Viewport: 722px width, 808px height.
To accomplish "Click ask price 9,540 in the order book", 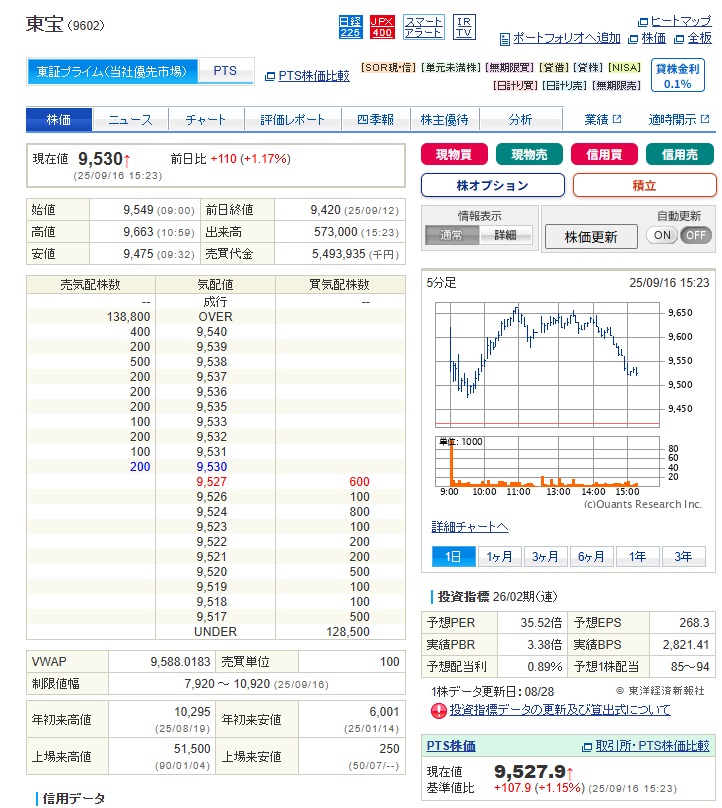I will click(x=211, y=332).
